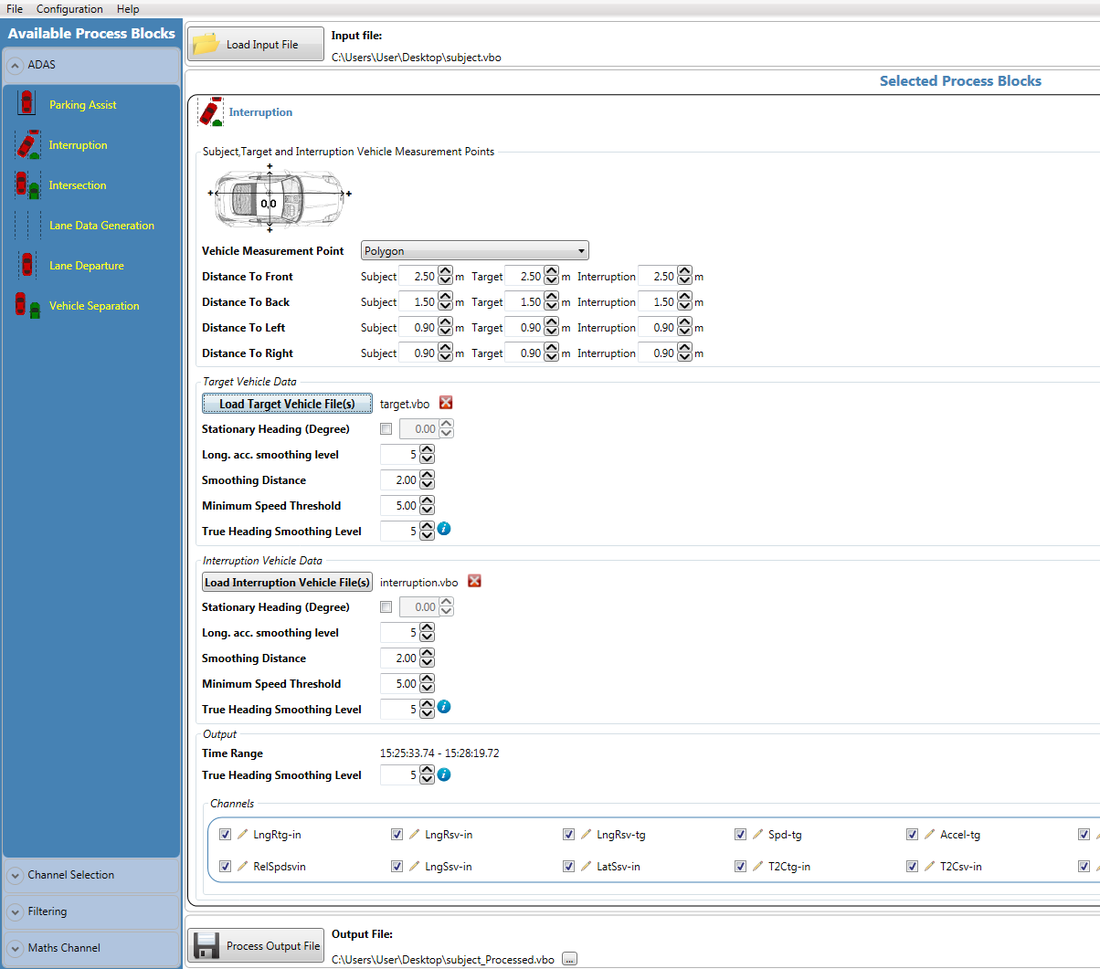Toggle Interruption Stationary Heading checkbox
This screenshot has width=1100, height=969.
pos(386,607)
